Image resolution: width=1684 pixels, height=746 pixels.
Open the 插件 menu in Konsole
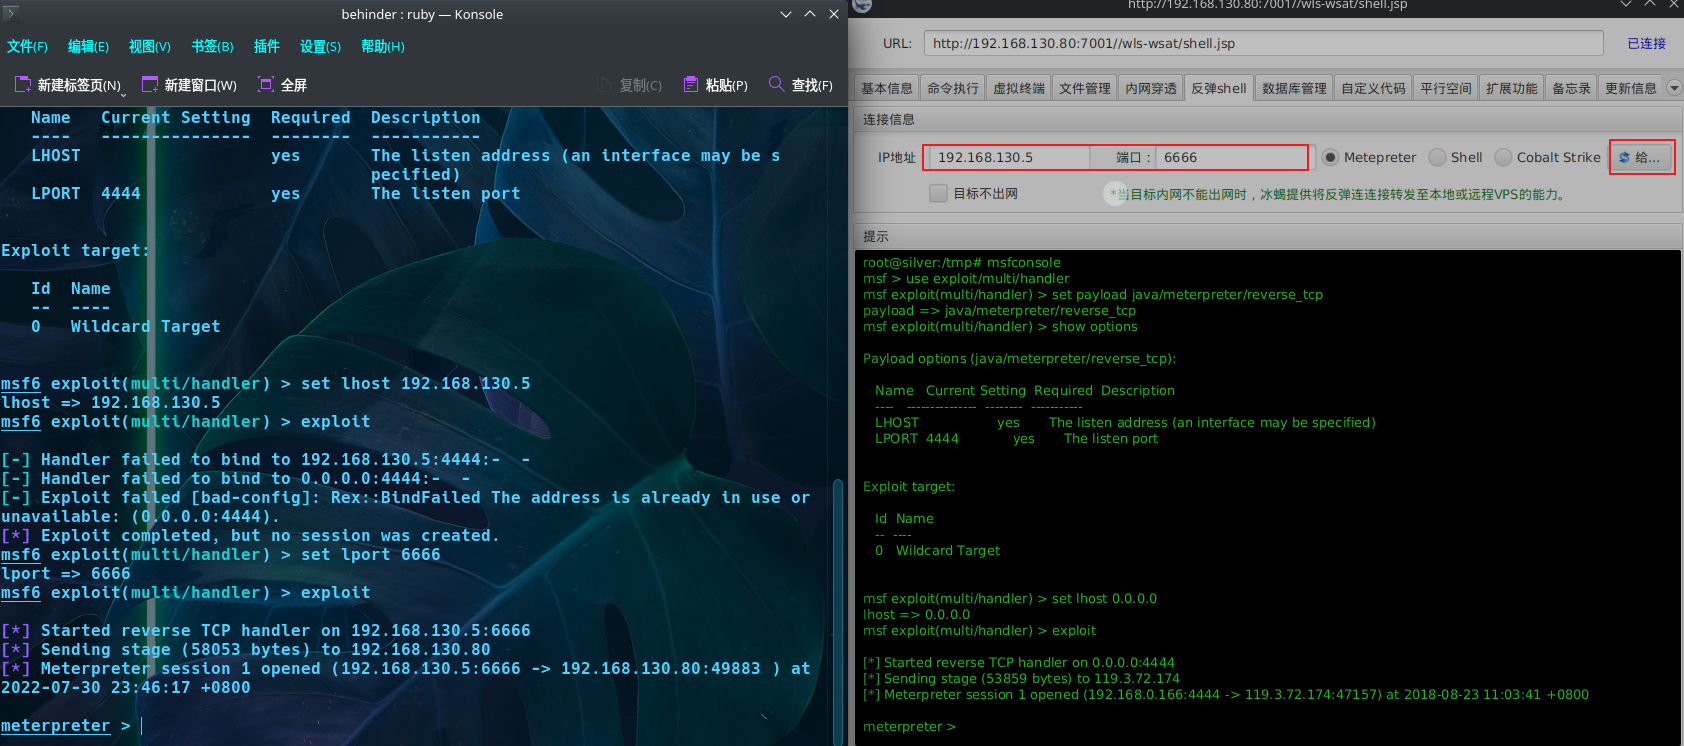266,46
